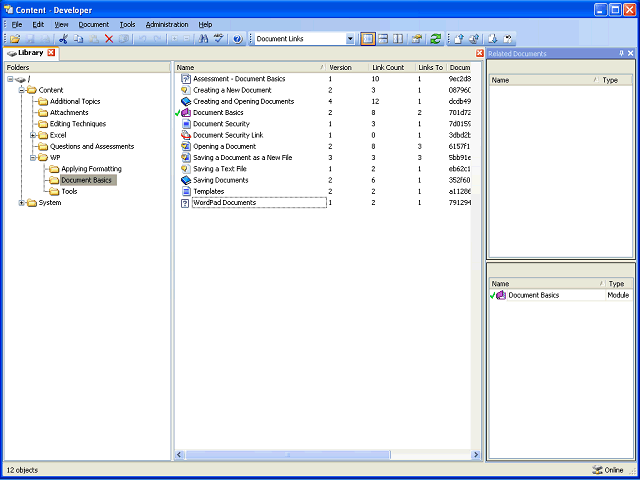Open the Document menu
This screenshot has width=640, height=480.
pos(94,24)
